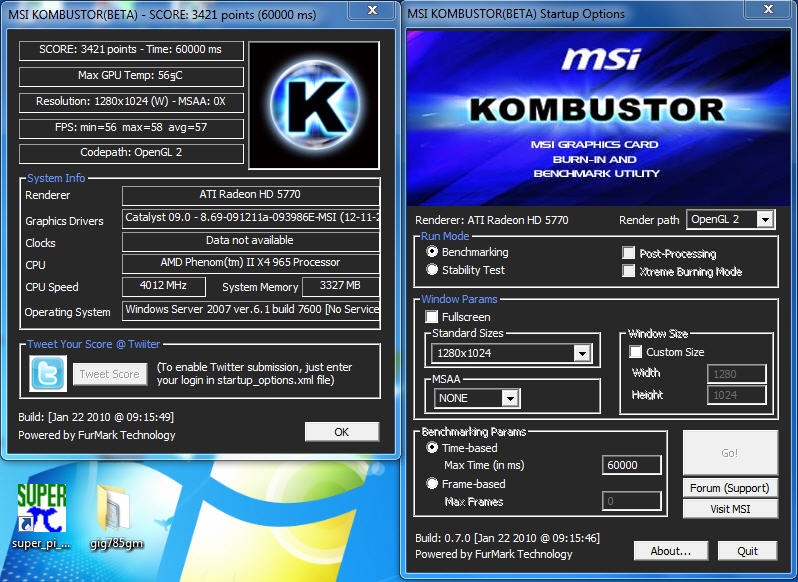Screen dimensions: 798x582
Task: Quit the Kombustor startup options
Action: (747, 551)
